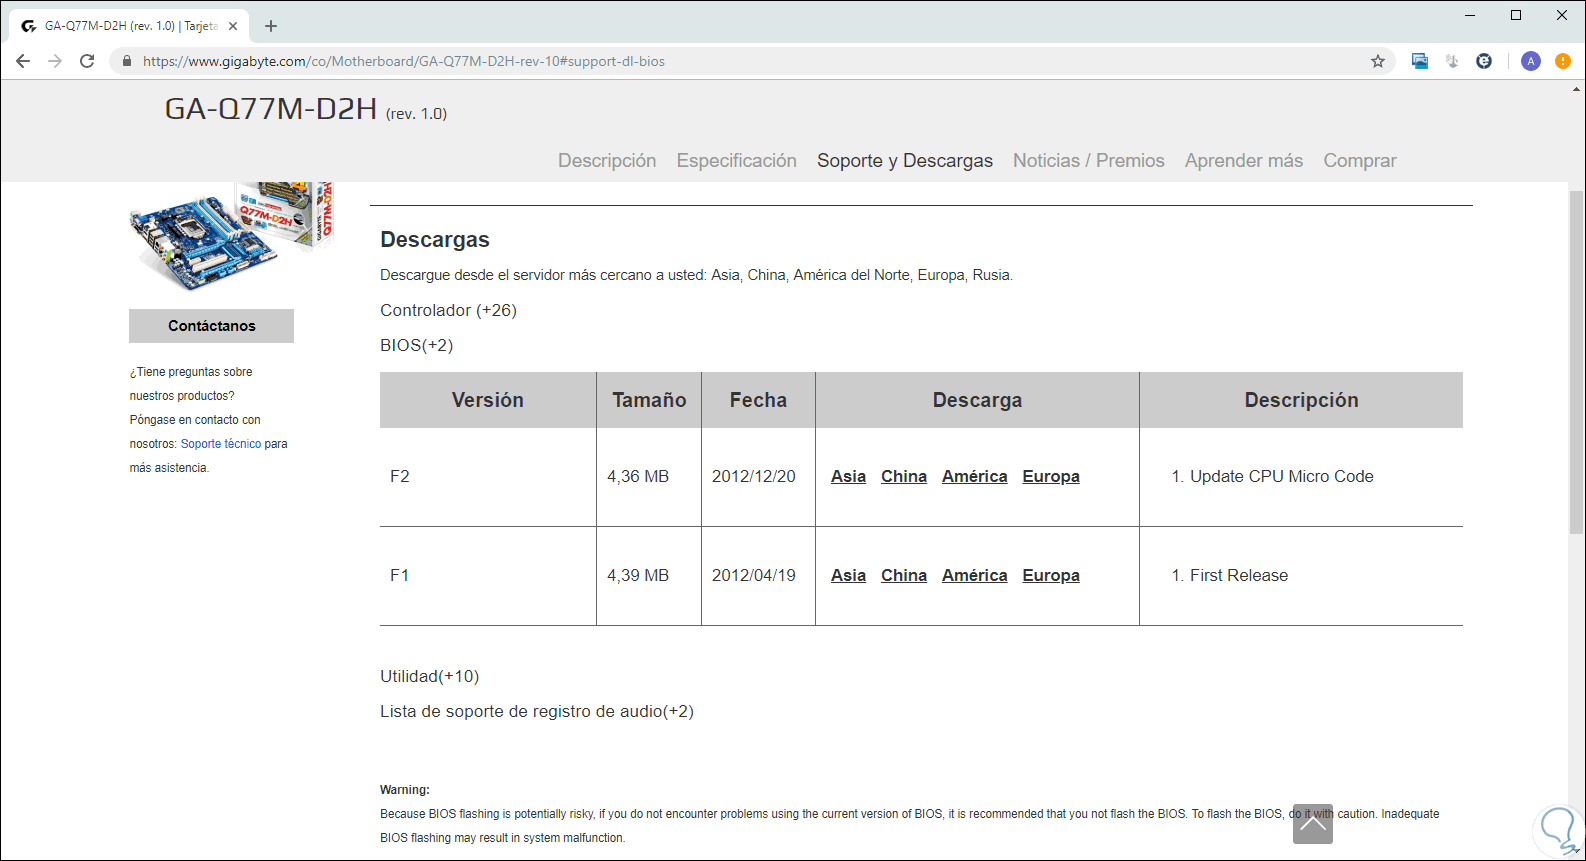Download BIOS F2 from Europa server
The height and width of the screenshot is (861, 1586).
(1051, 477)
